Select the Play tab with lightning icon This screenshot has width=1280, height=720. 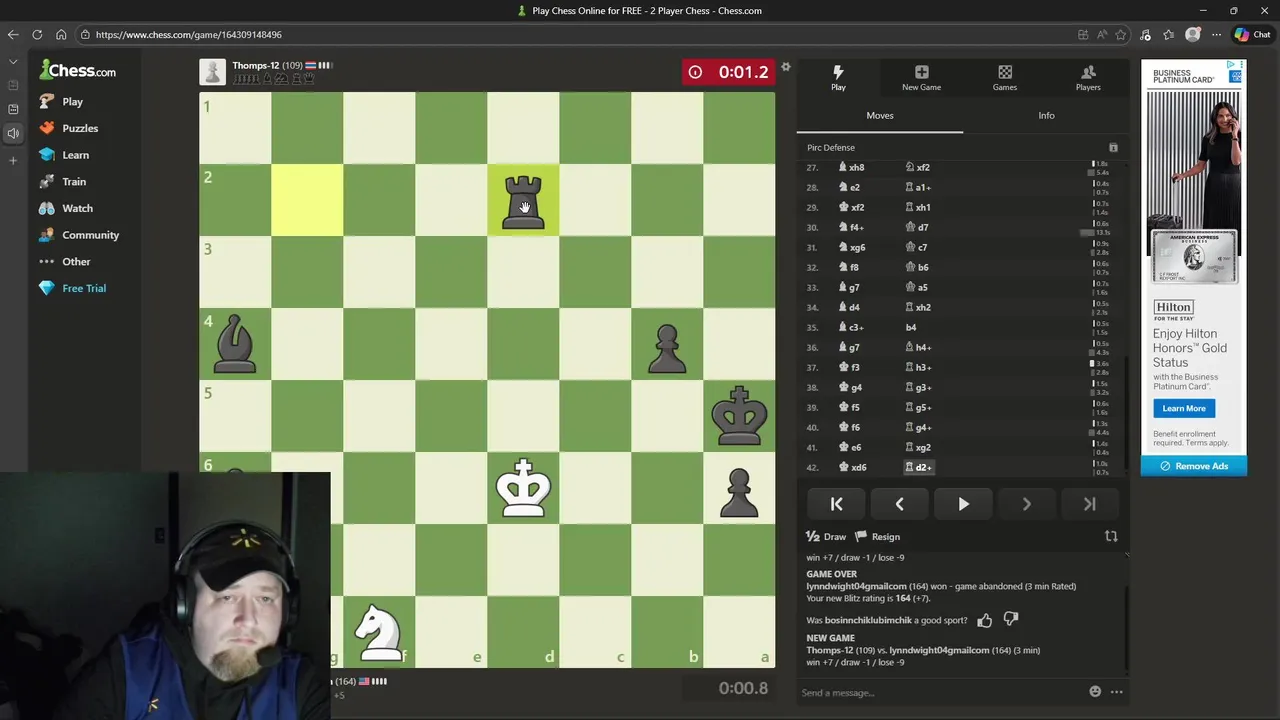tap(838, 78)
